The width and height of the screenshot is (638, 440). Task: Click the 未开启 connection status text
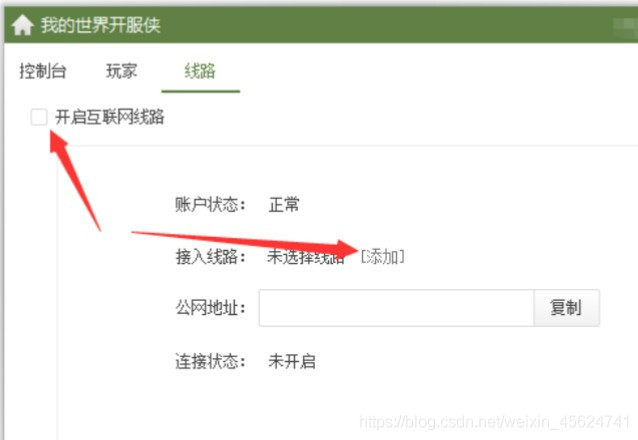292,361
